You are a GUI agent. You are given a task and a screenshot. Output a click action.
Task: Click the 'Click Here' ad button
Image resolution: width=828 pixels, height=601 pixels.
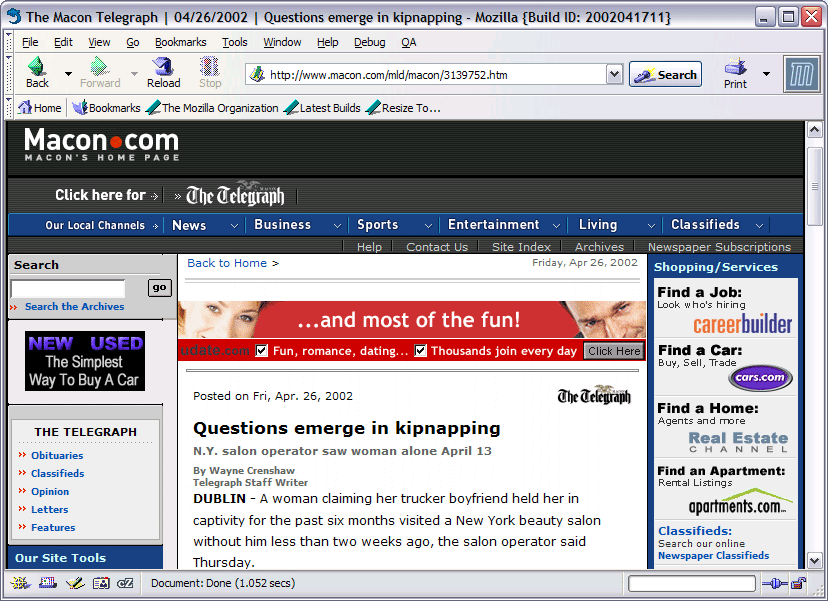[614, 351]
